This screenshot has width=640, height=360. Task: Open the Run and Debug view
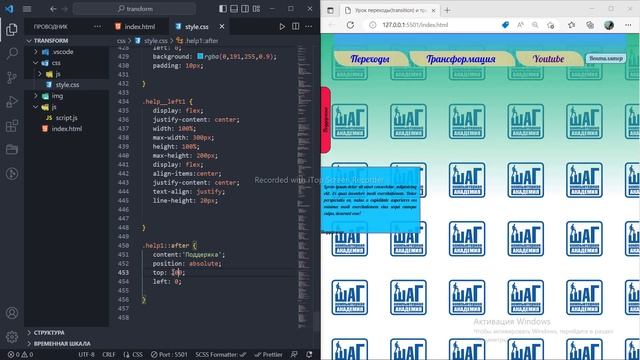pyautogui.click(x=12, y=101)
